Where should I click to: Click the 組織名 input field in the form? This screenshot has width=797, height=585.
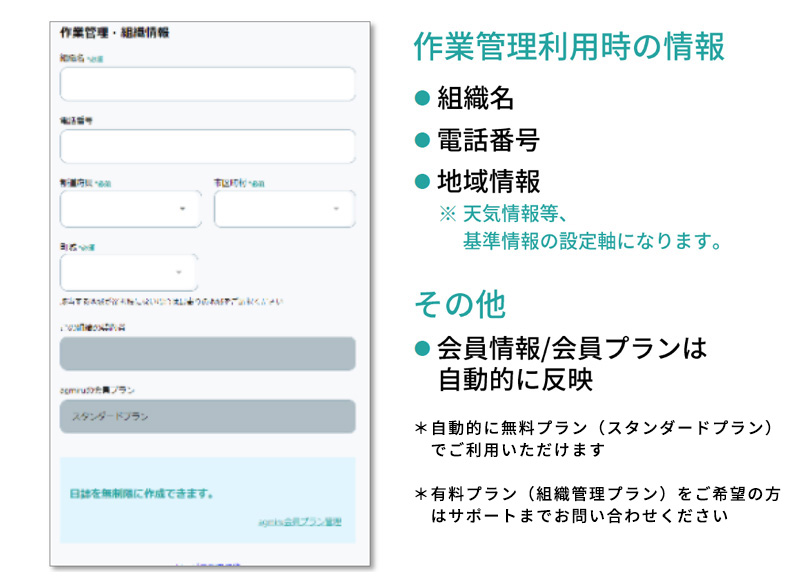[207, 84]
